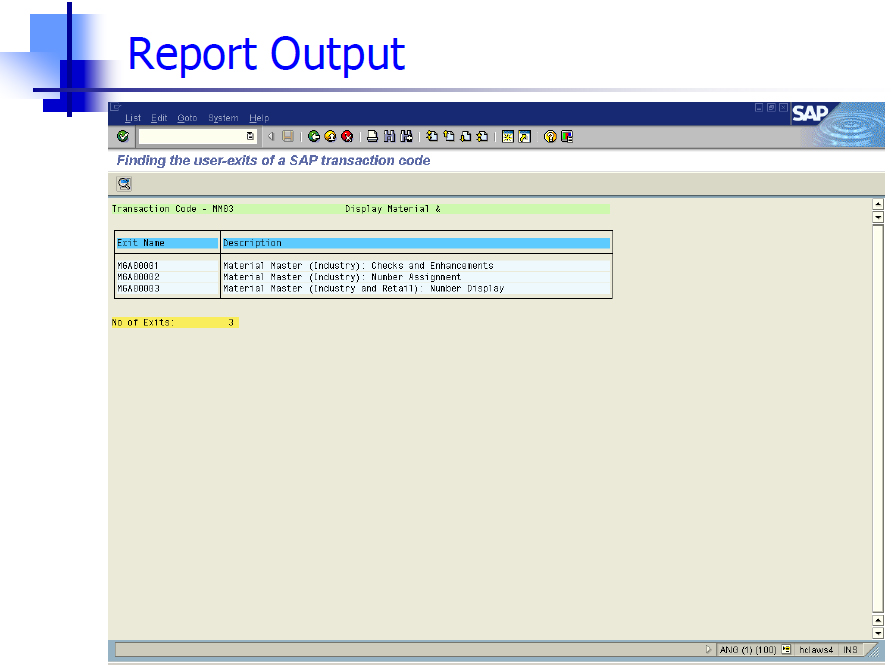Click the scroll-down arrow at bottom of scrollbar
The width and height of the screenshot is (891, 665).
coord(878,633)
